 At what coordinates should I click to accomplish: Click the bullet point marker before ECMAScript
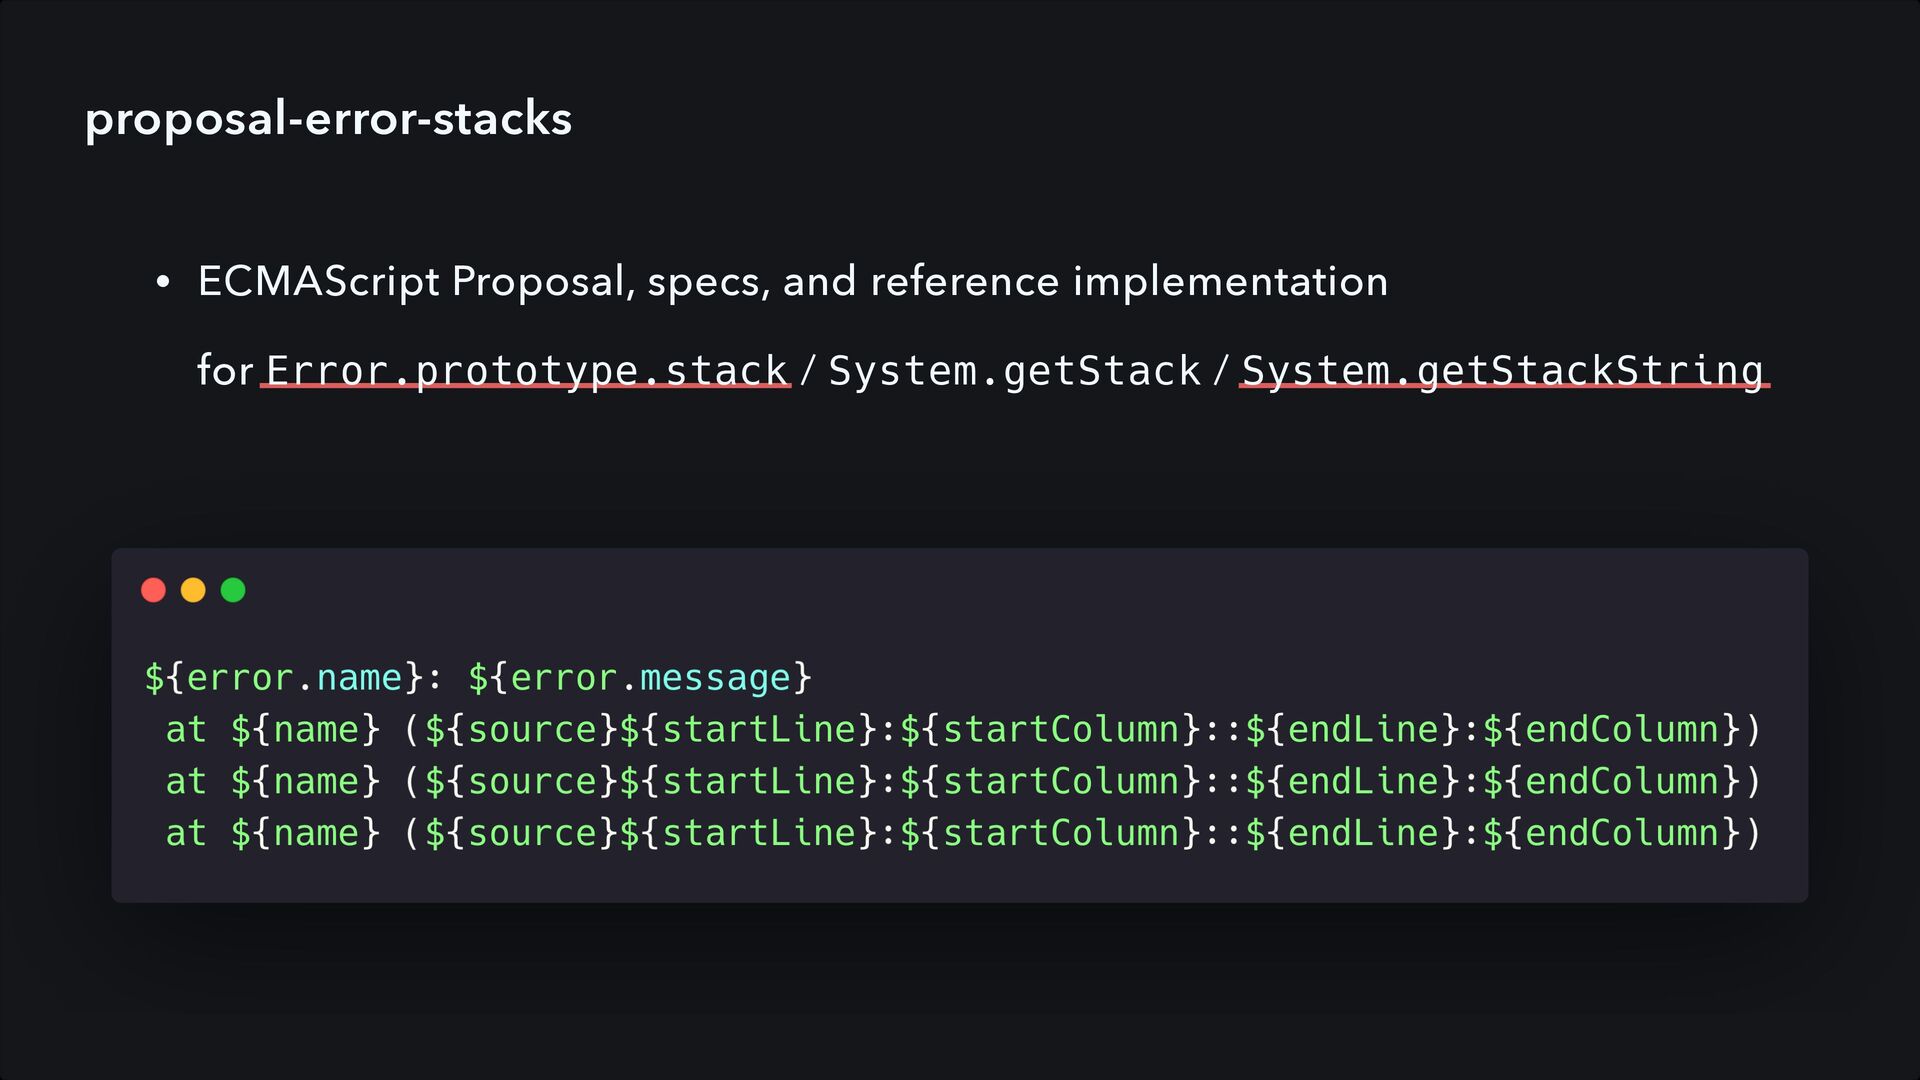[163, 283]
